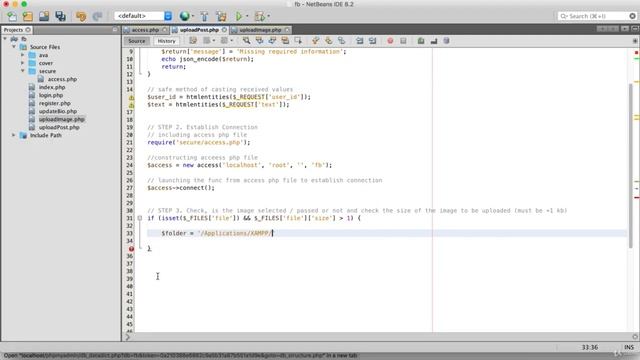The width and height of the screenshot is (640, 360).
Task: Click the Open Project toolbar icon
Action: click(44, 16)
